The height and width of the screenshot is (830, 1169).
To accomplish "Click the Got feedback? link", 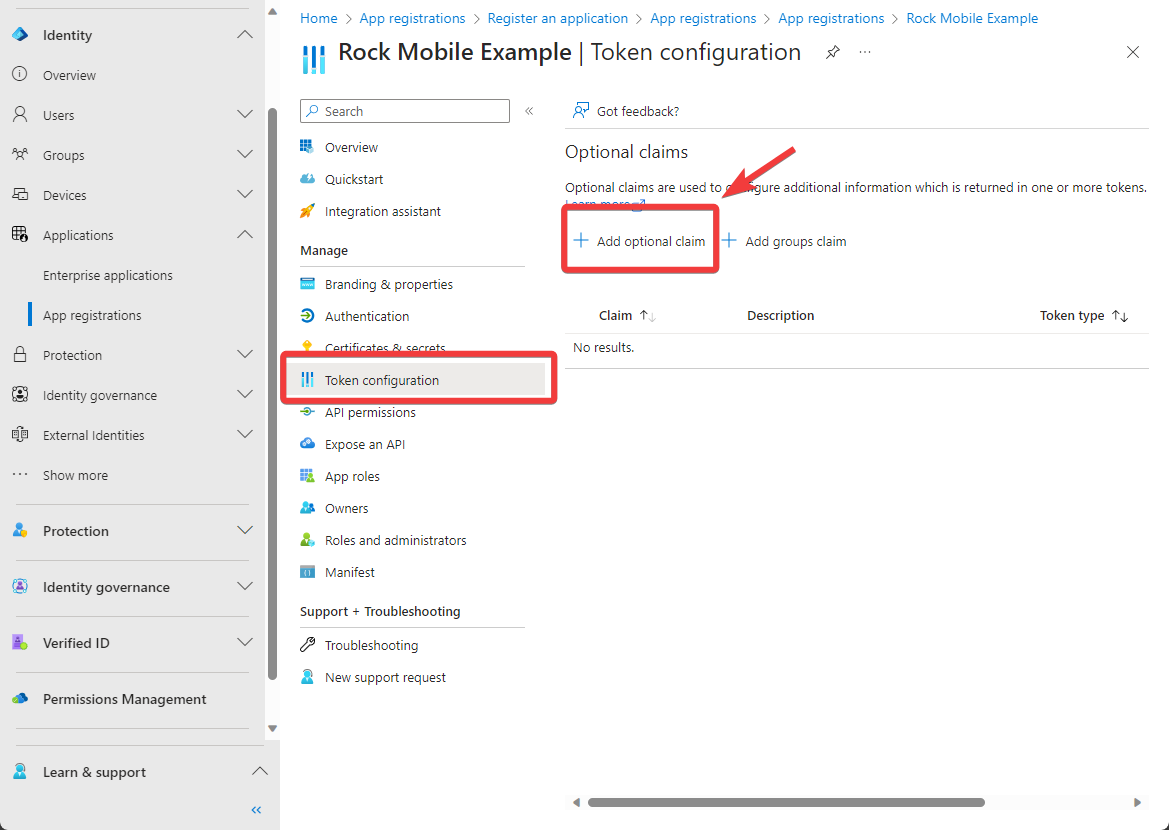I will pyautogui.click(x=637, y=111).
